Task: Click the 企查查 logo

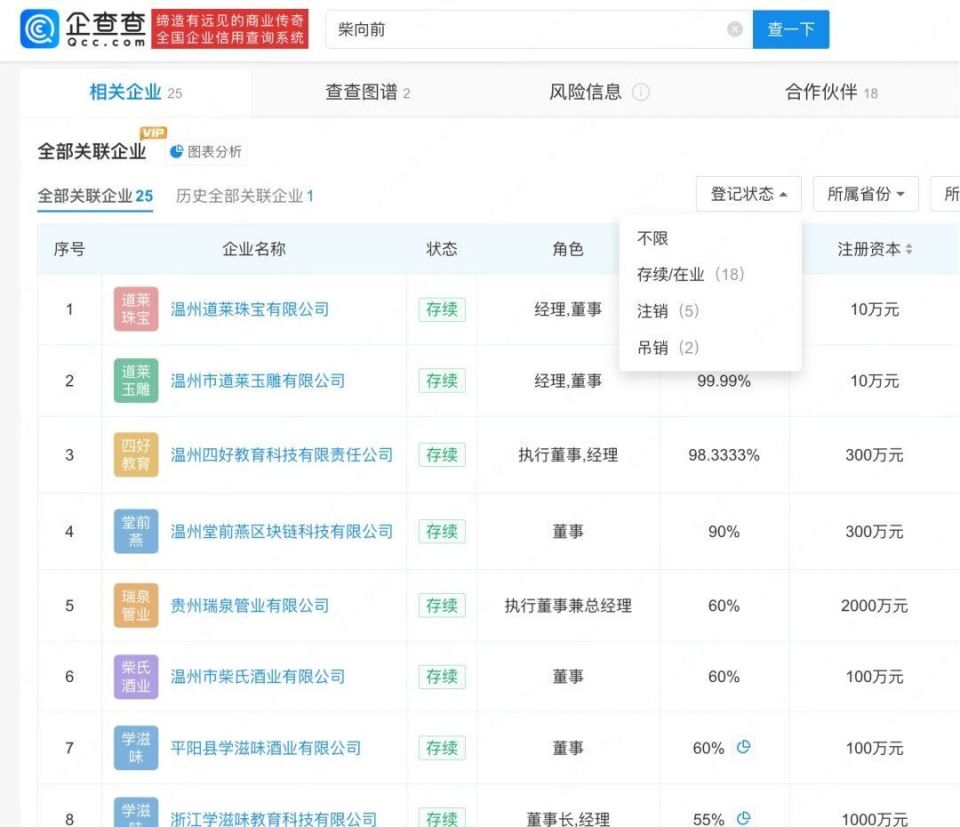Action: [72, 28]
